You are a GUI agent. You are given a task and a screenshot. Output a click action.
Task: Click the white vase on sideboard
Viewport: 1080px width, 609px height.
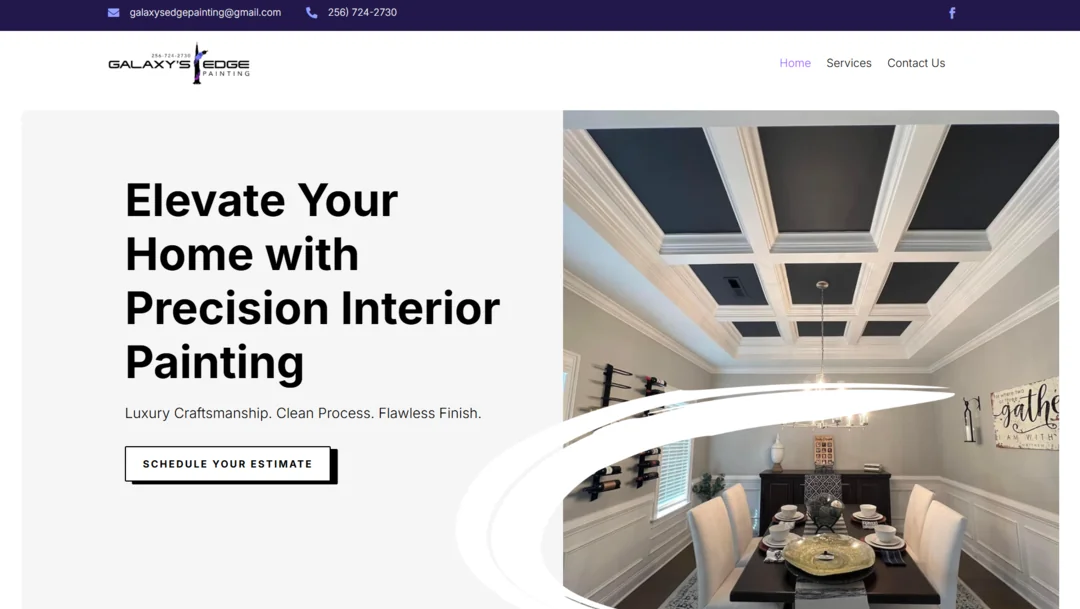pos(778,452)
